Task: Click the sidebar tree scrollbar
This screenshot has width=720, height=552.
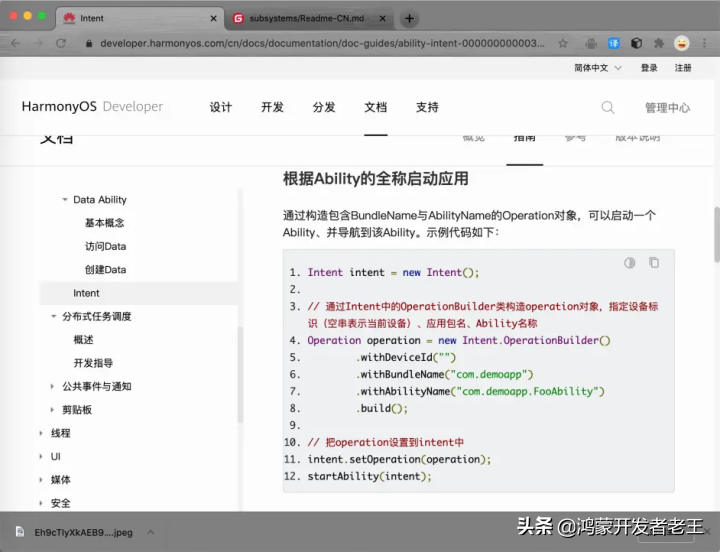Action: 240,374
